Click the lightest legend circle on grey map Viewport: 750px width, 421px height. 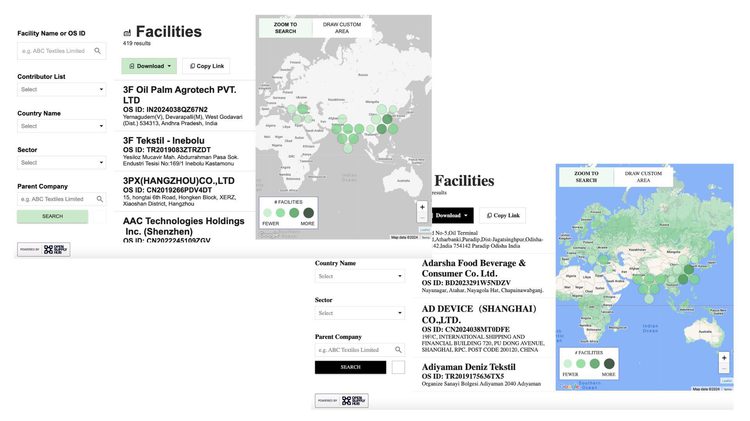point(267,213)
